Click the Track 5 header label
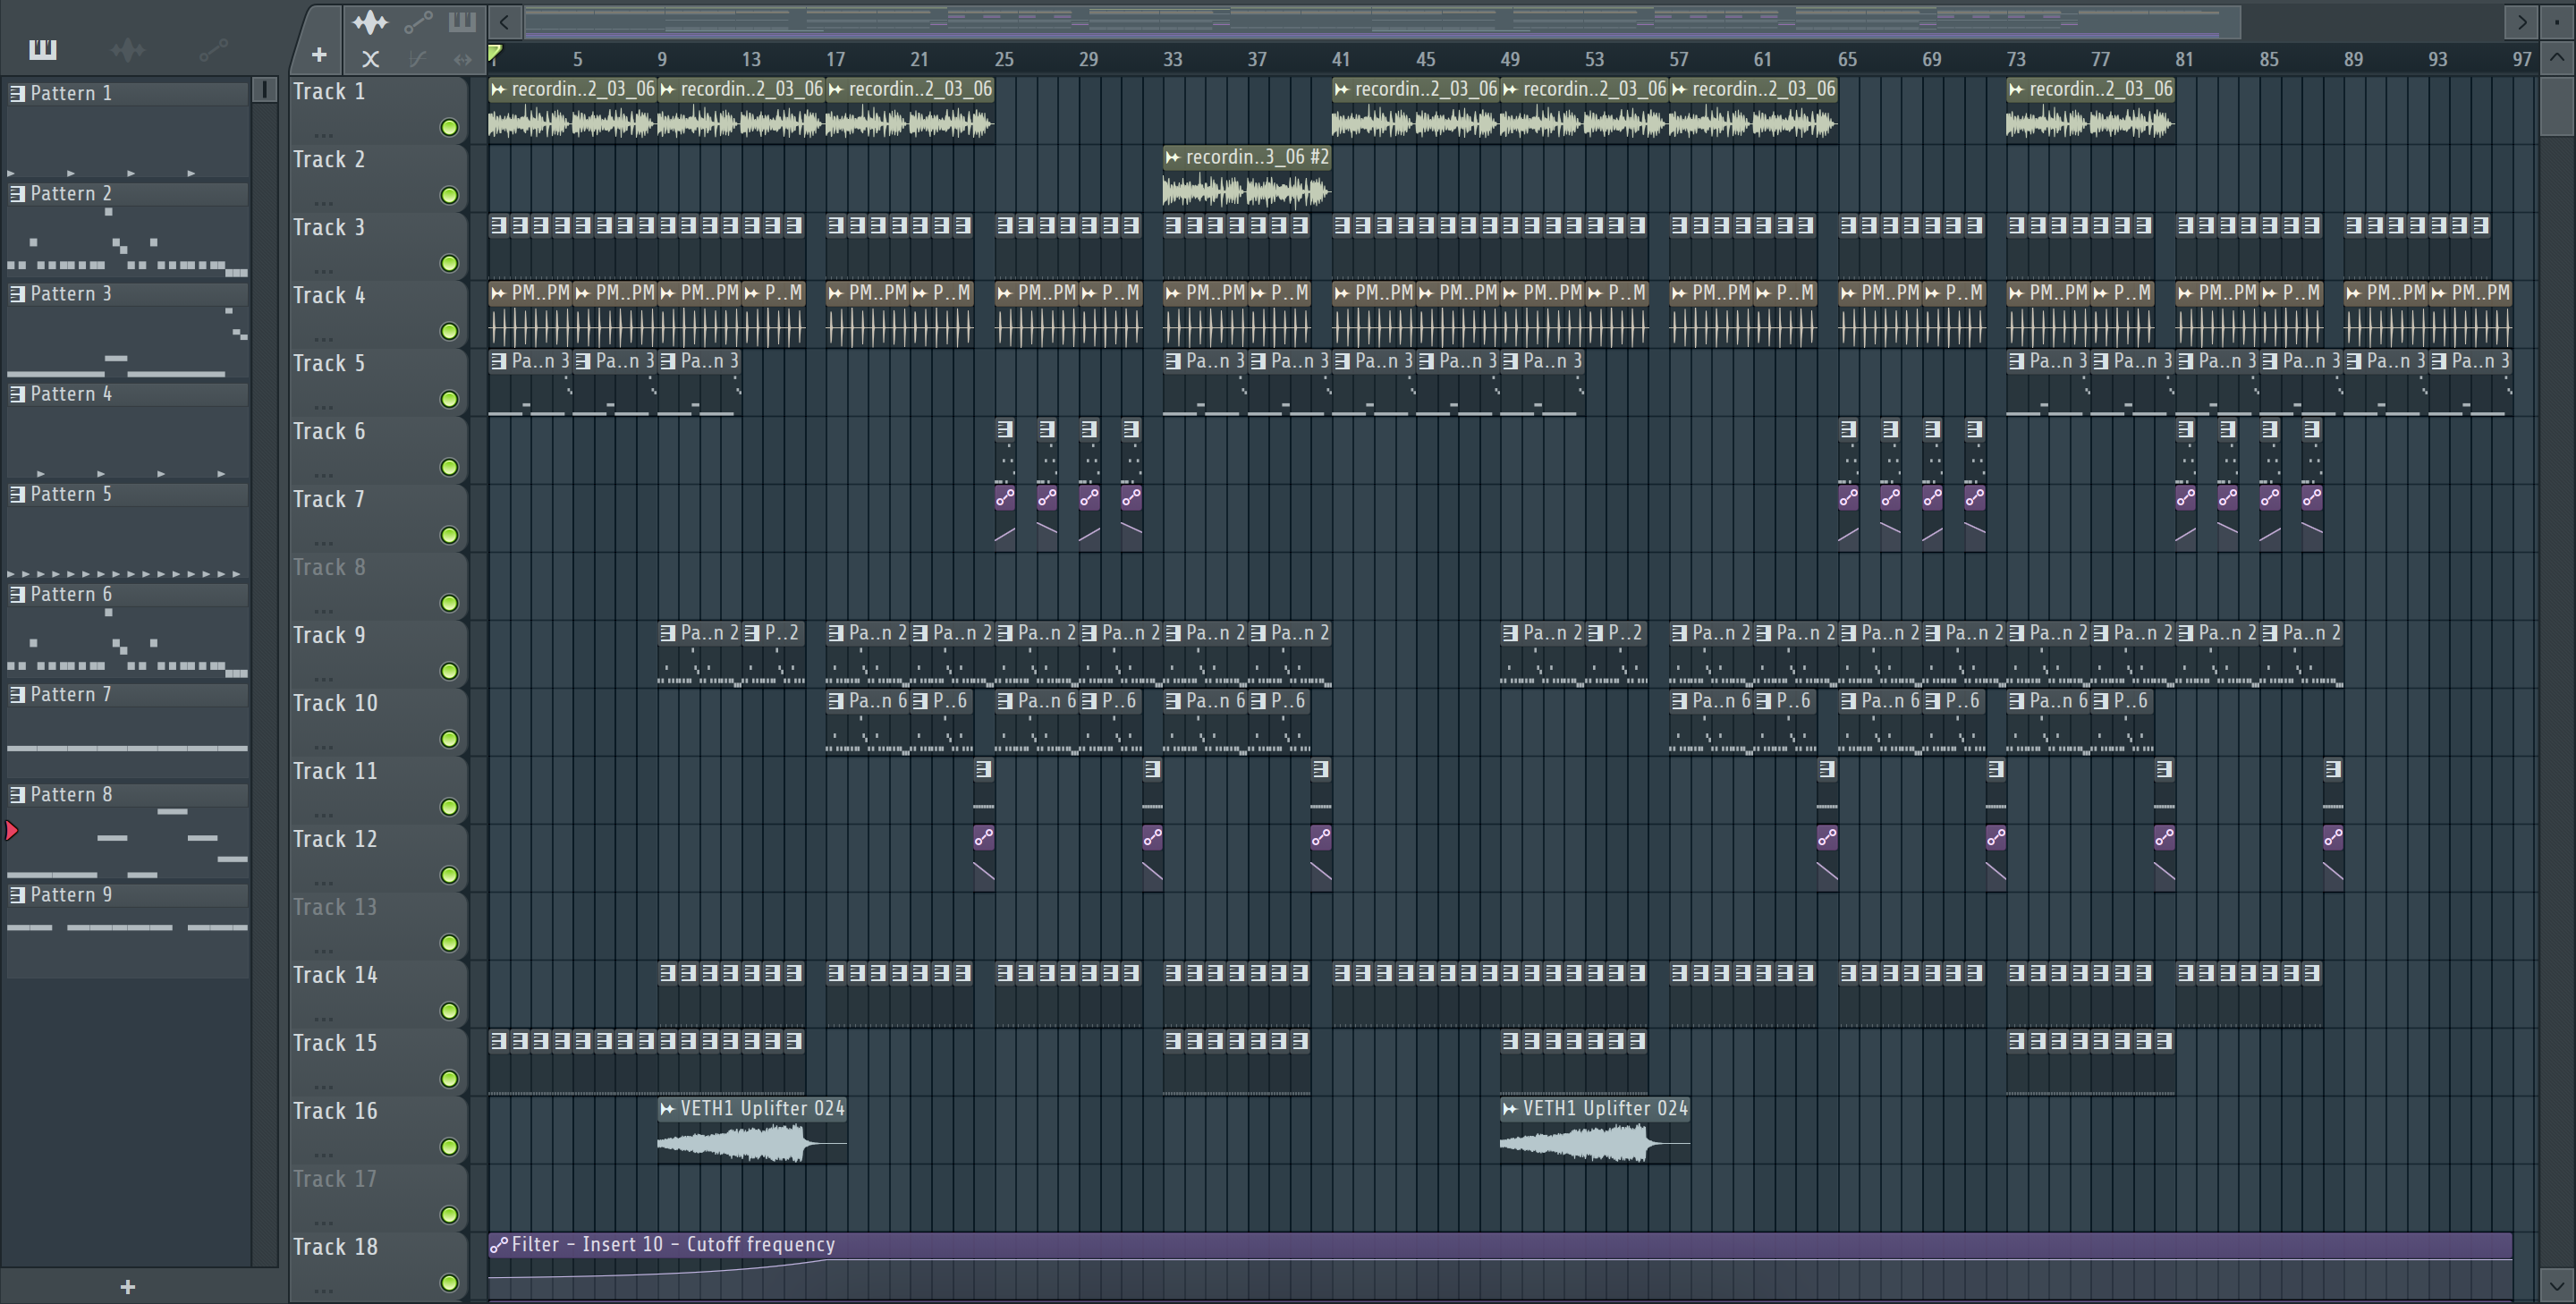The image size is (2576, 1304). (x=329, y=363)
